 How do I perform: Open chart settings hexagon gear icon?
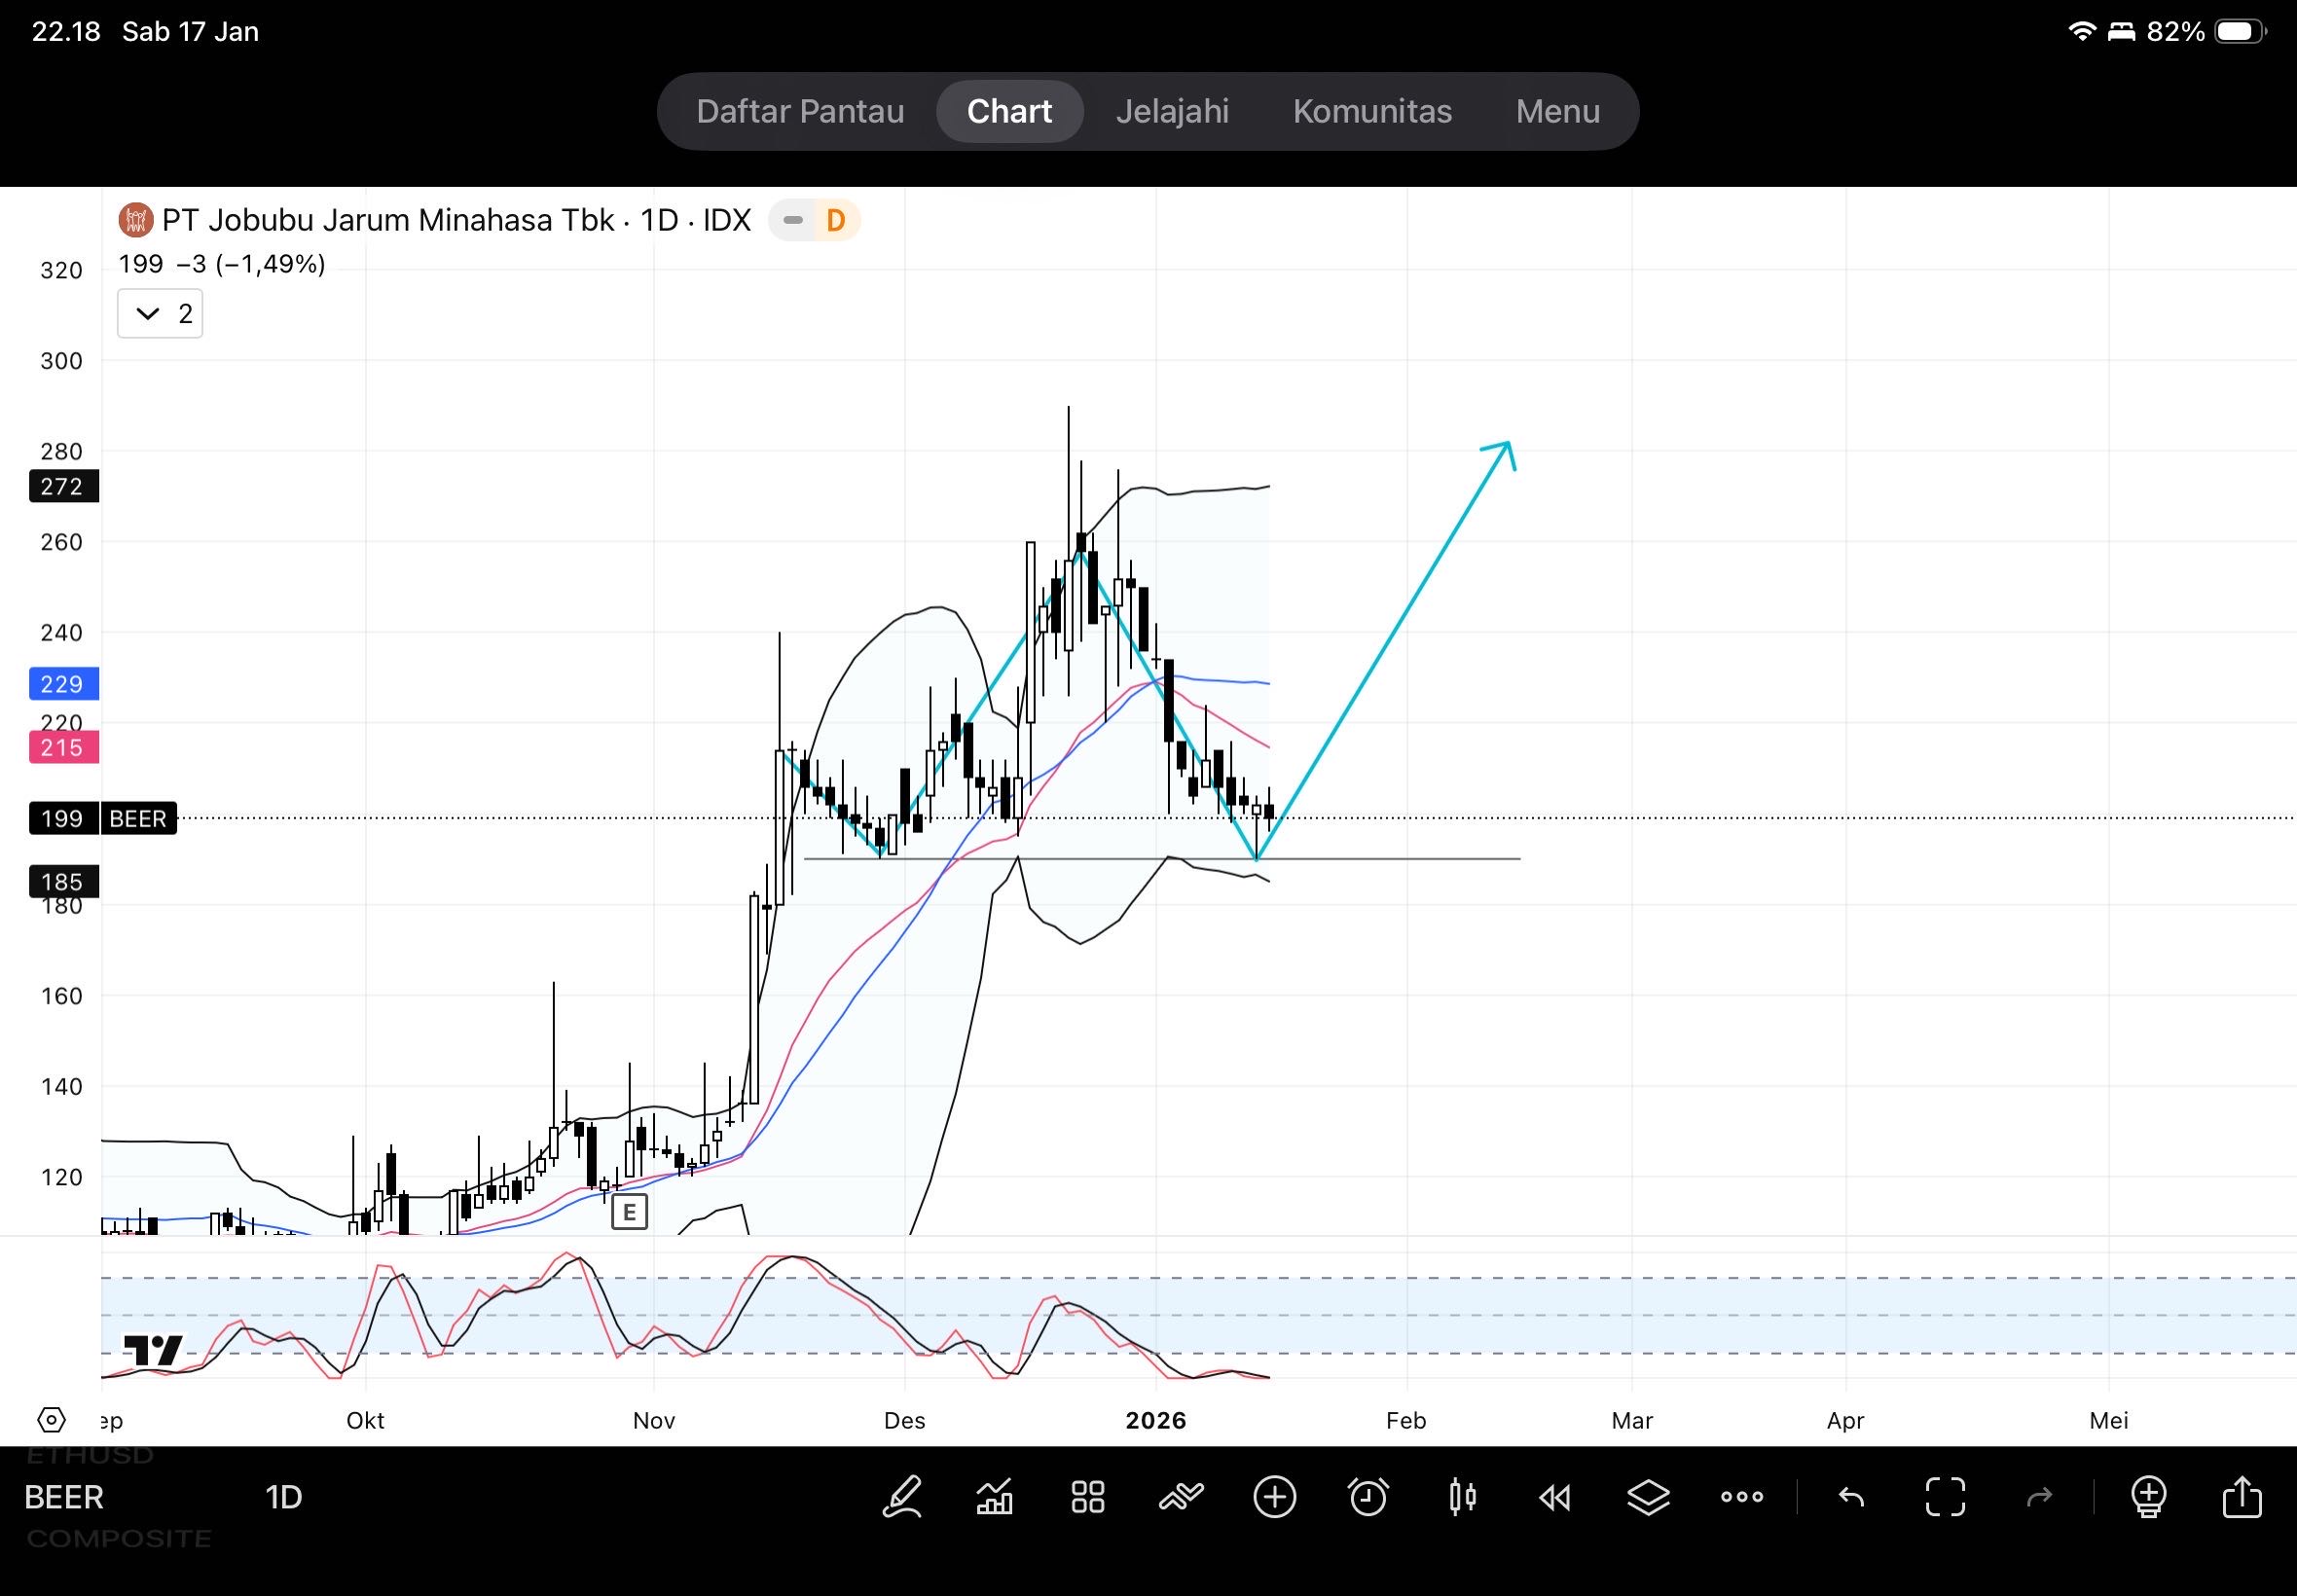tap(51, 1419)
